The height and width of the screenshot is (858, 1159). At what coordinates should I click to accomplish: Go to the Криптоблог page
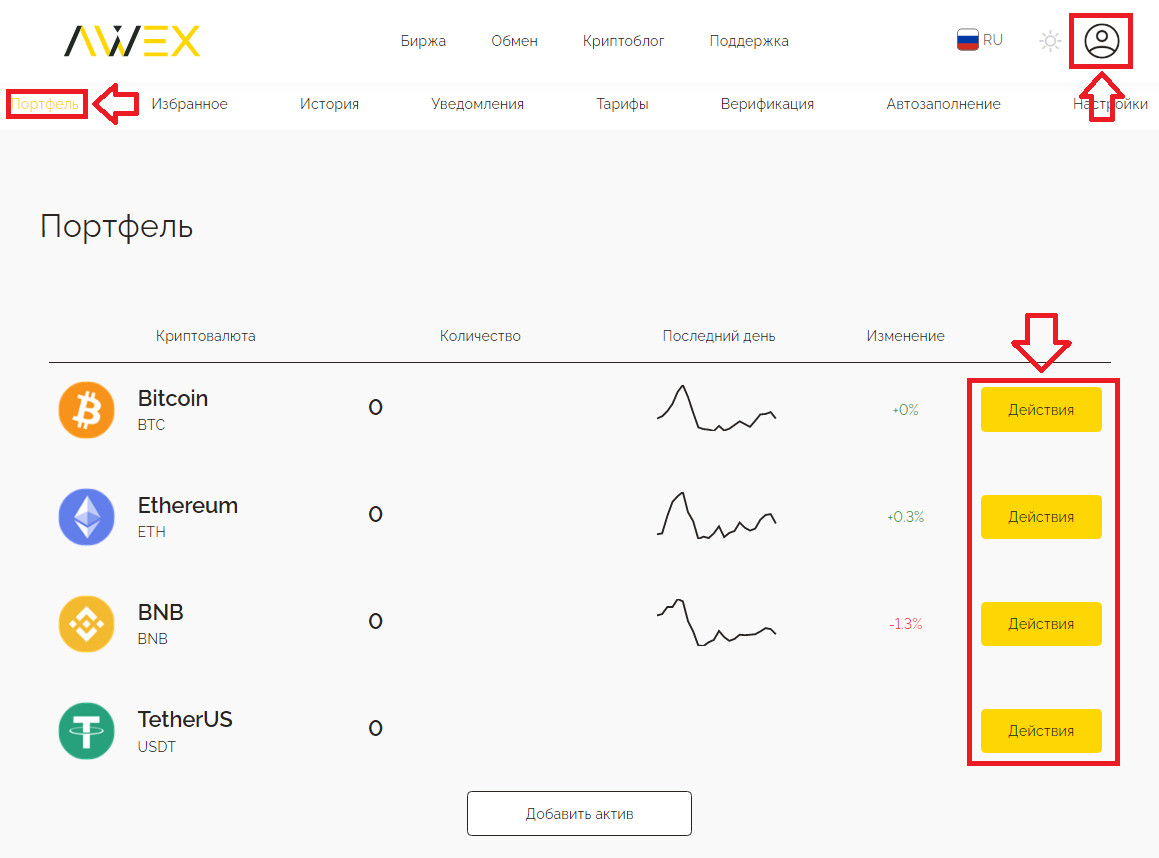pos(623,41)
